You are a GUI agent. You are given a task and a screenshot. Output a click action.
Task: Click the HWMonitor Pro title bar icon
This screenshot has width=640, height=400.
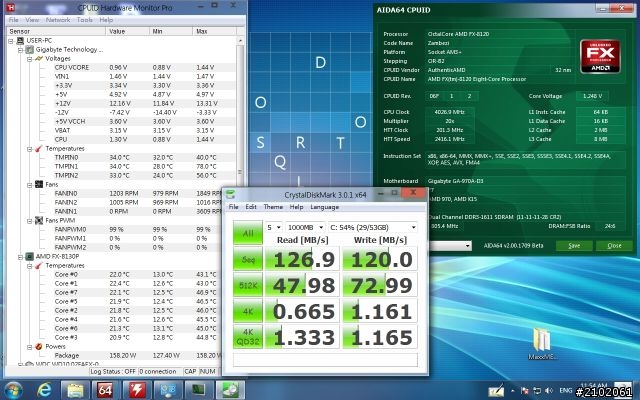click(x=11, y=7)
